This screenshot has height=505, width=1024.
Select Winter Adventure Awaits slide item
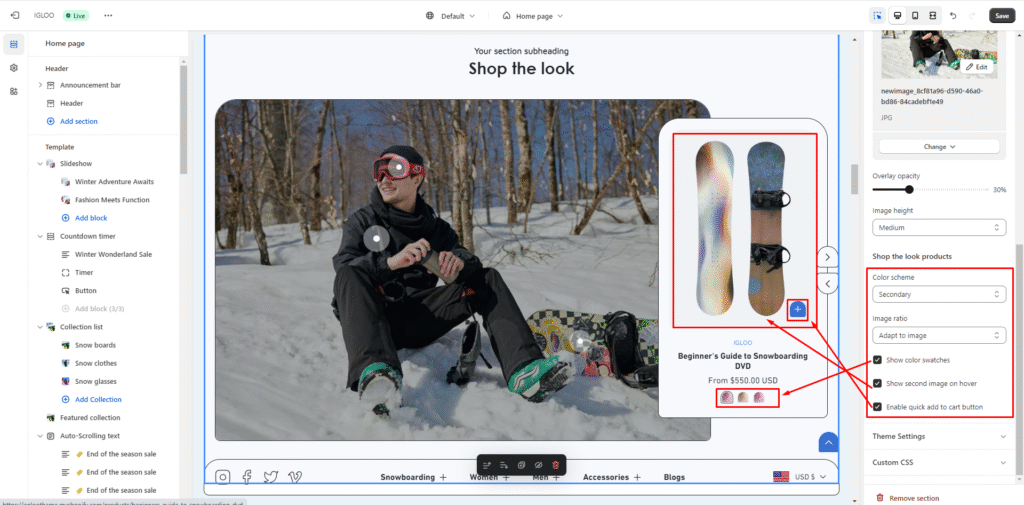point(114,182)
